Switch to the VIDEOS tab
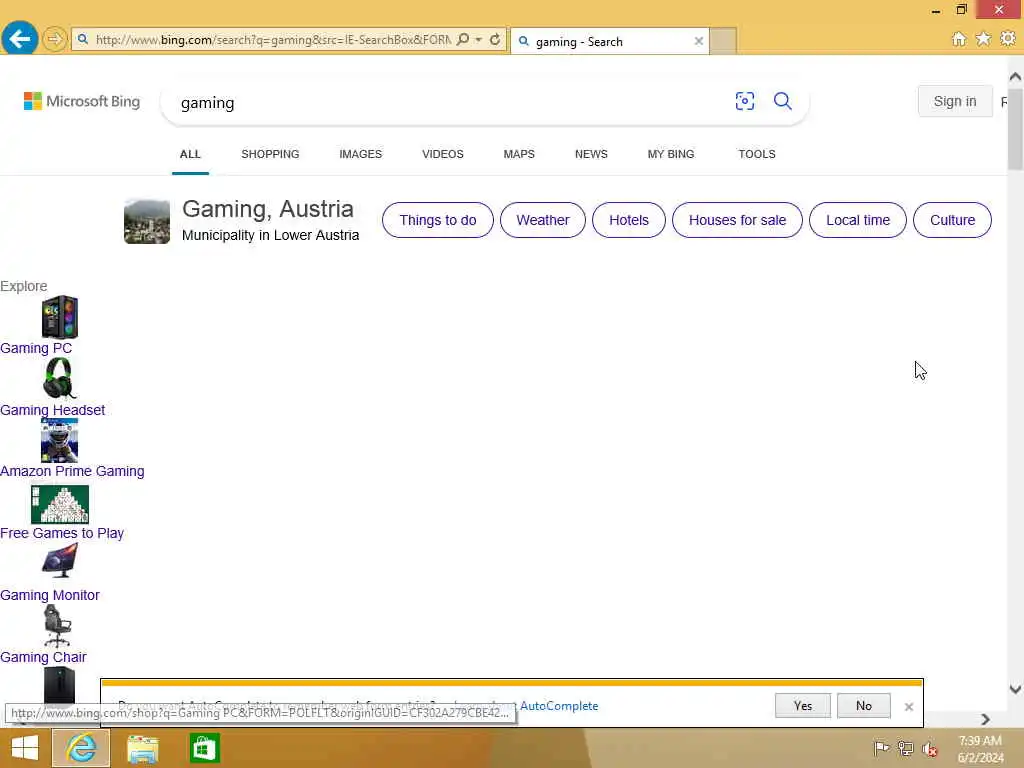1024x768 pixels. pos(442,154)
